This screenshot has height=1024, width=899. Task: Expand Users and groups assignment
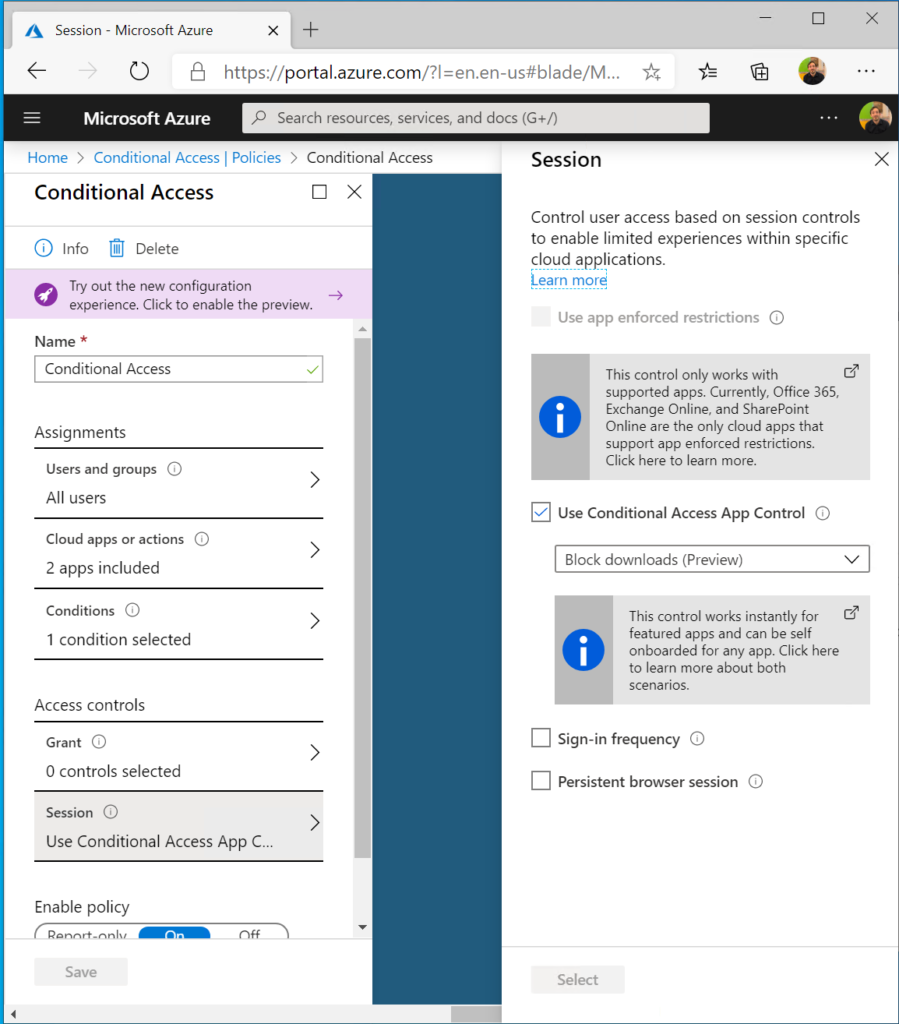pos(178,483)
